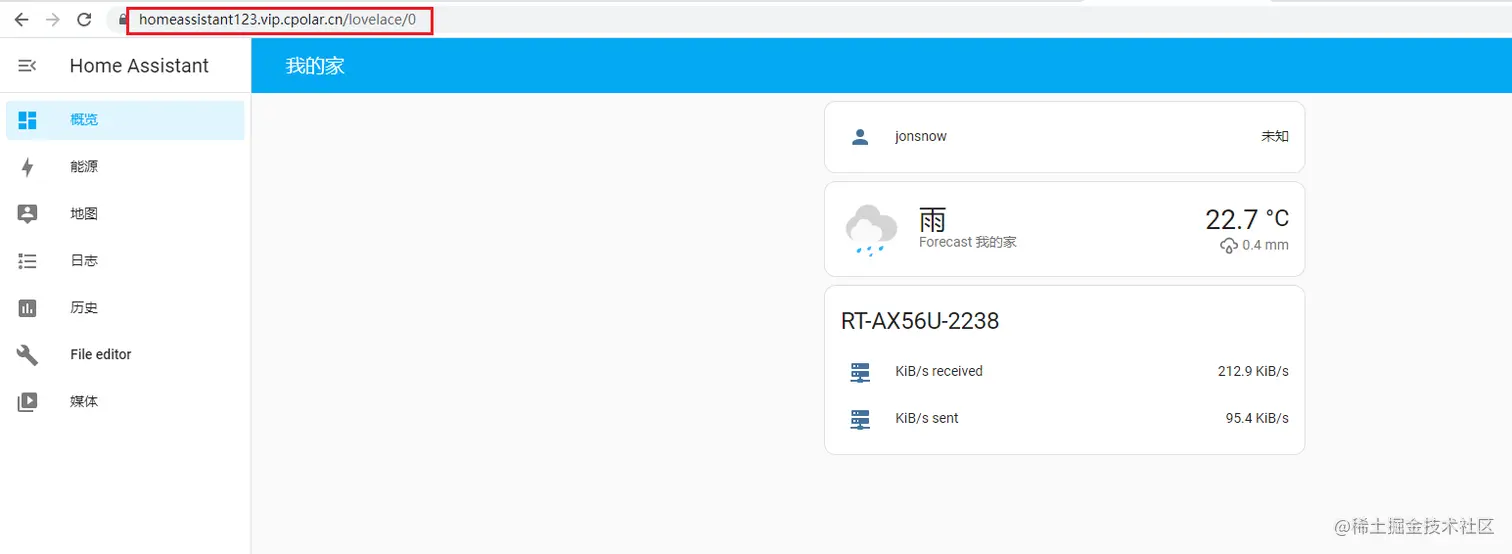Click the Forecast 我的家 subtitle
Viewport: 1512px width, 554px height.
967,242
